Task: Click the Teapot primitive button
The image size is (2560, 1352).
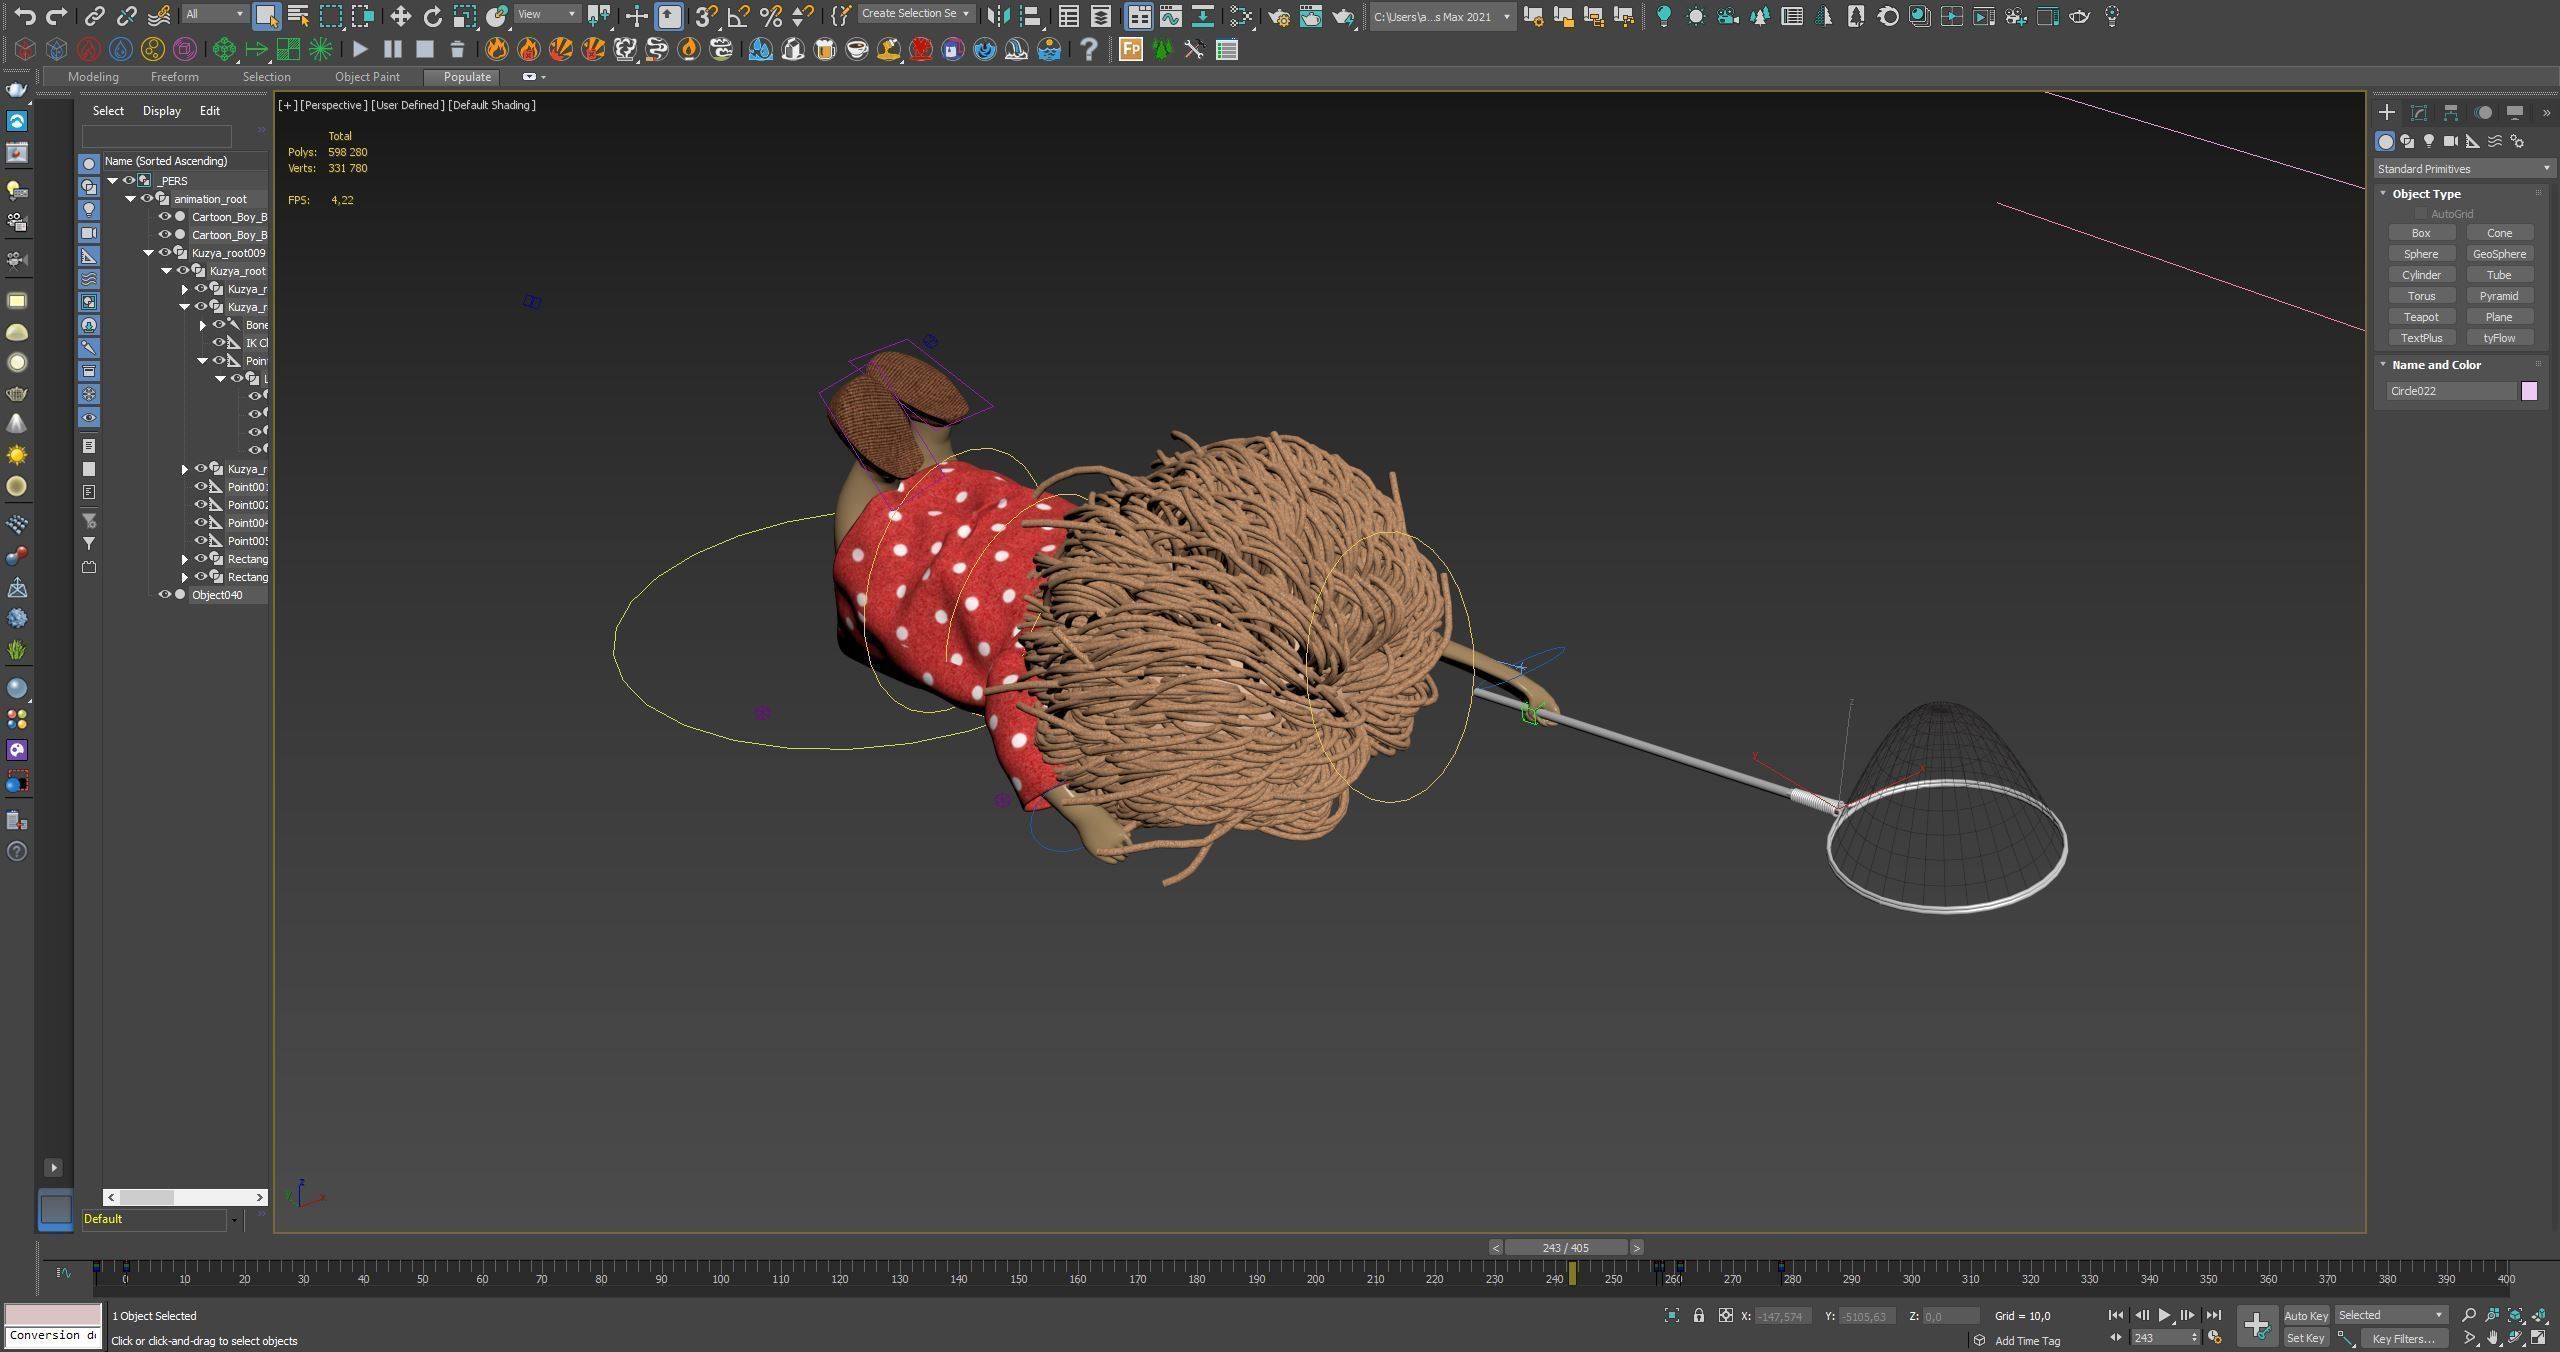Action: (x=2421, y=317)
